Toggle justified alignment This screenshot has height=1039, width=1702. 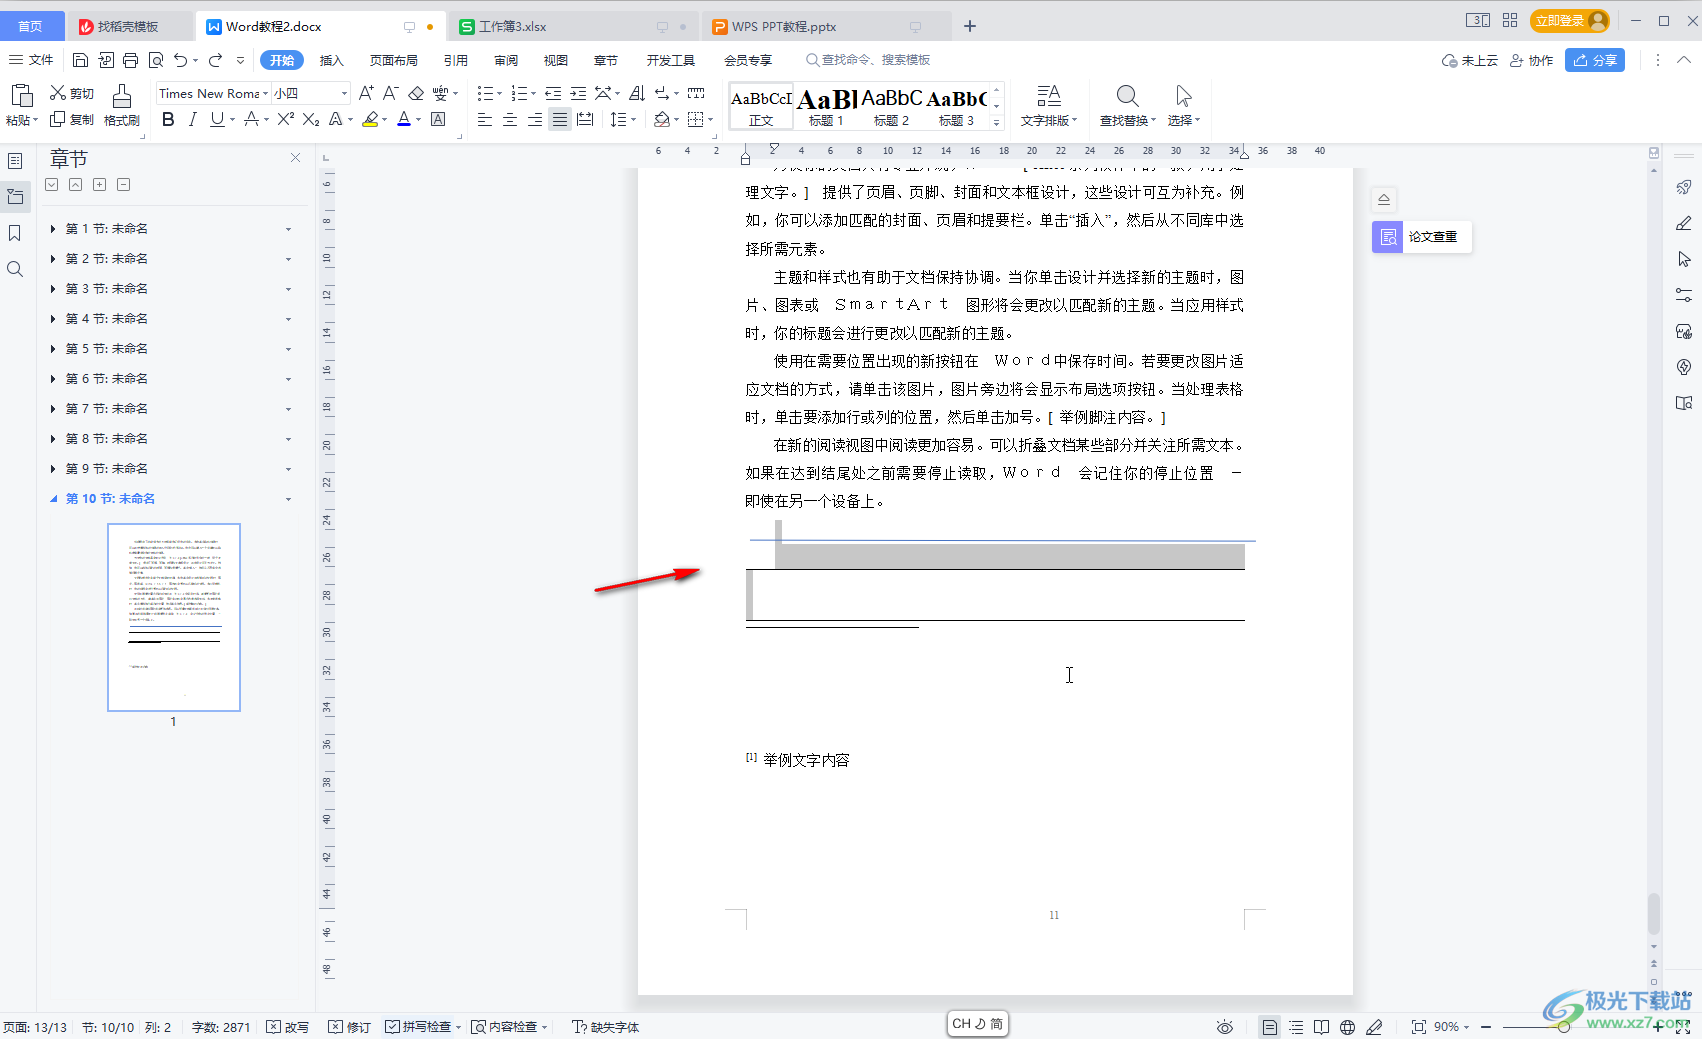pos(560,120)
